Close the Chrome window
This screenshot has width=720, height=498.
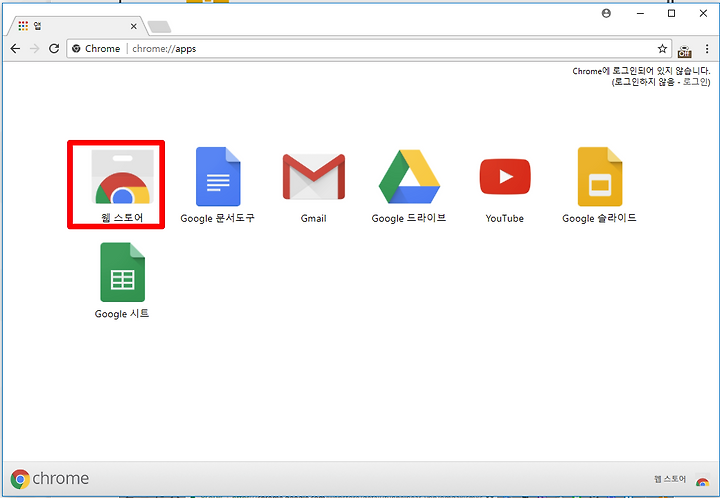click(703, 13)
